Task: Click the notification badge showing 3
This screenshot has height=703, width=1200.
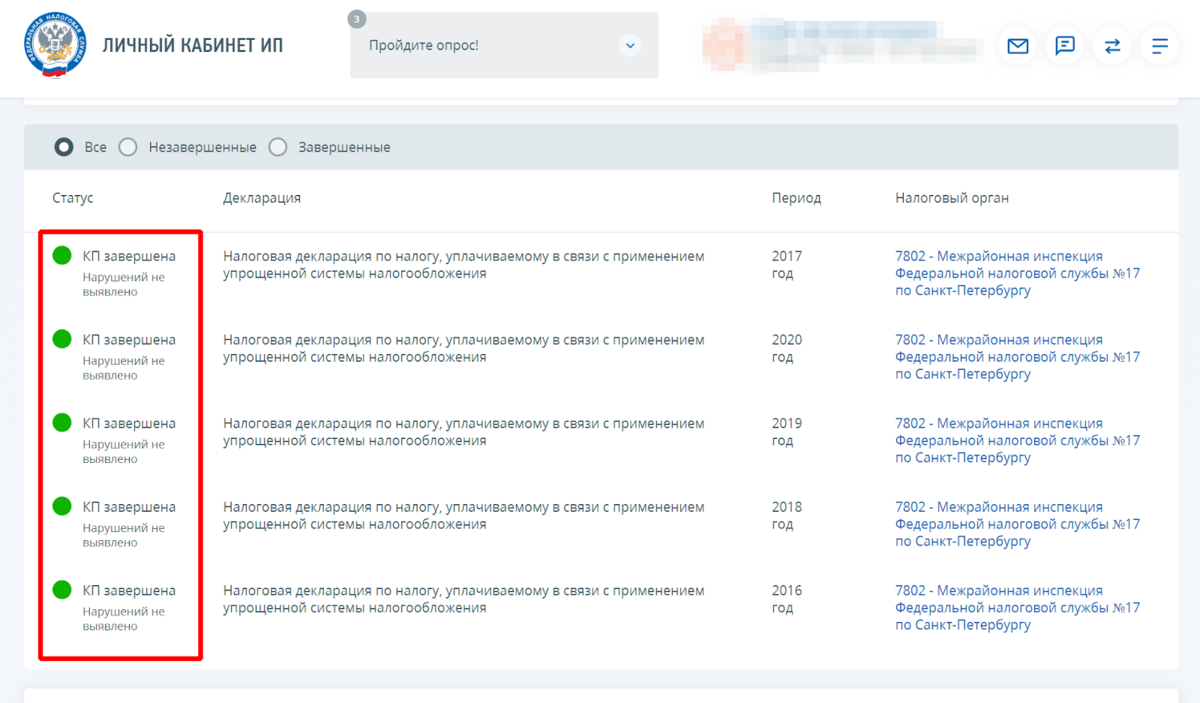Action: click(357, 19)
